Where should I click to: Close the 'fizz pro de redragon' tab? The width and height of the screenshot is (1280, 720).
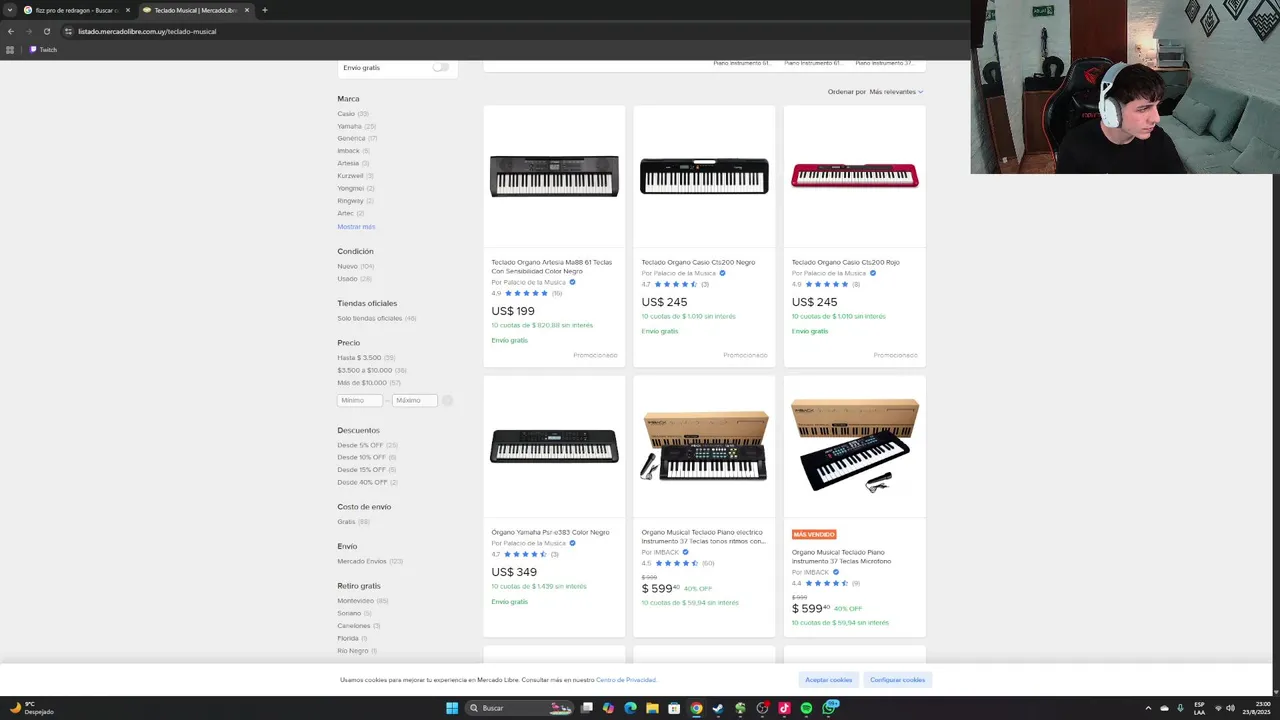128,10
